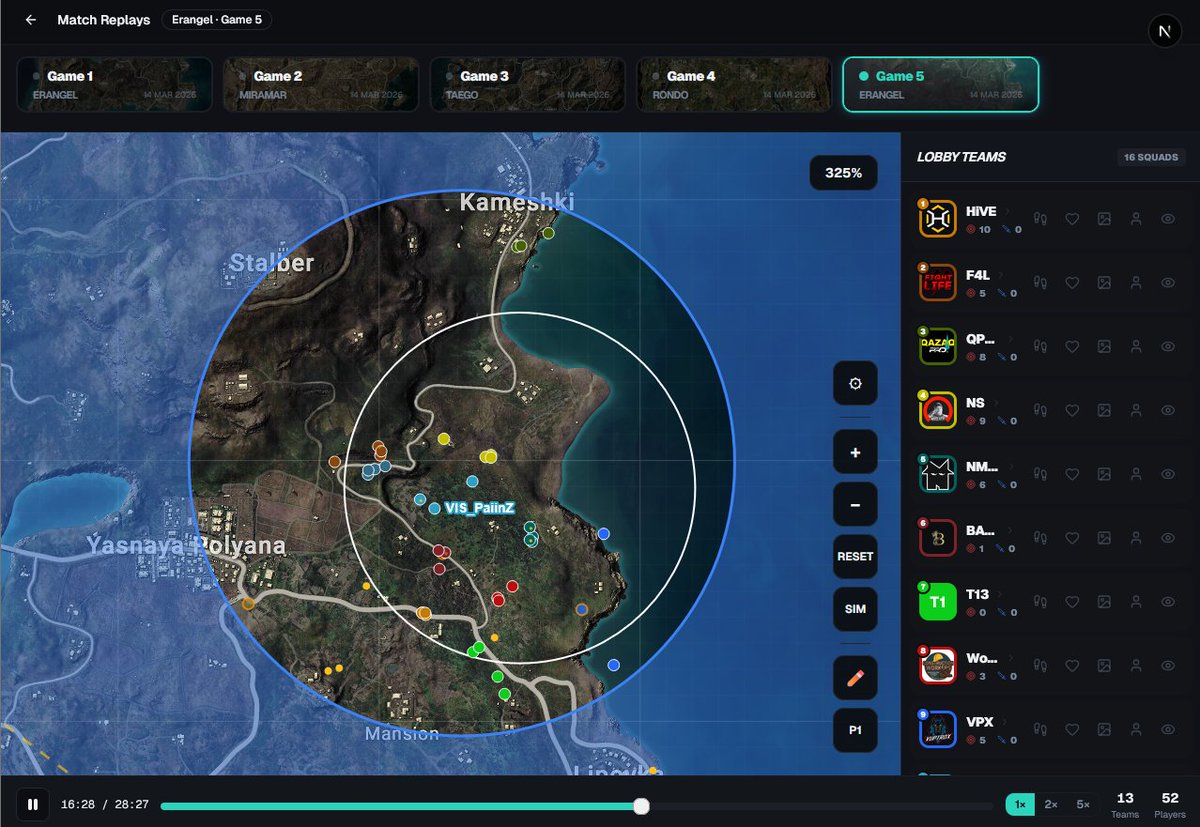Open image icon for F4L

tap(1104, 283)
